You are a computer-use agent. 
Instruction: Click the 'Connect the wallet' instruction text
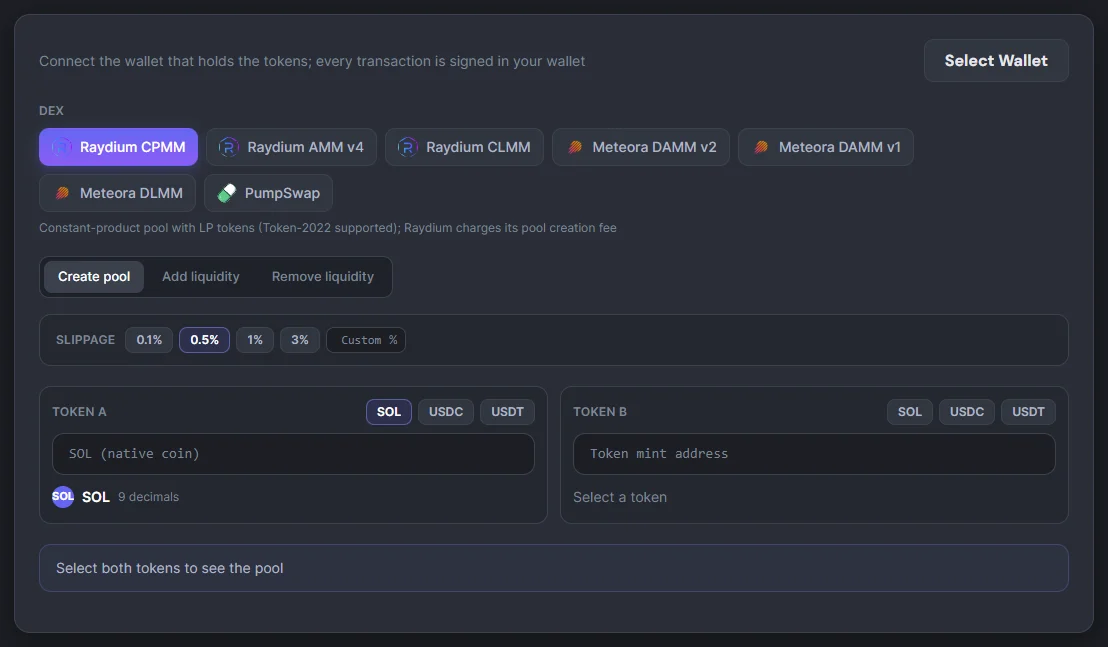(312, 61)
